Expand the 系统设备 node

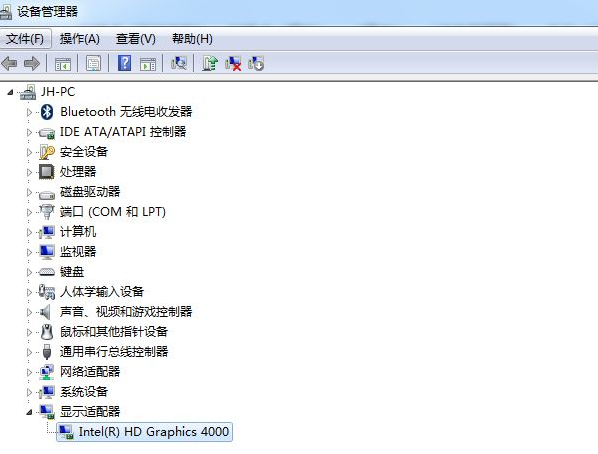point(29,392)
